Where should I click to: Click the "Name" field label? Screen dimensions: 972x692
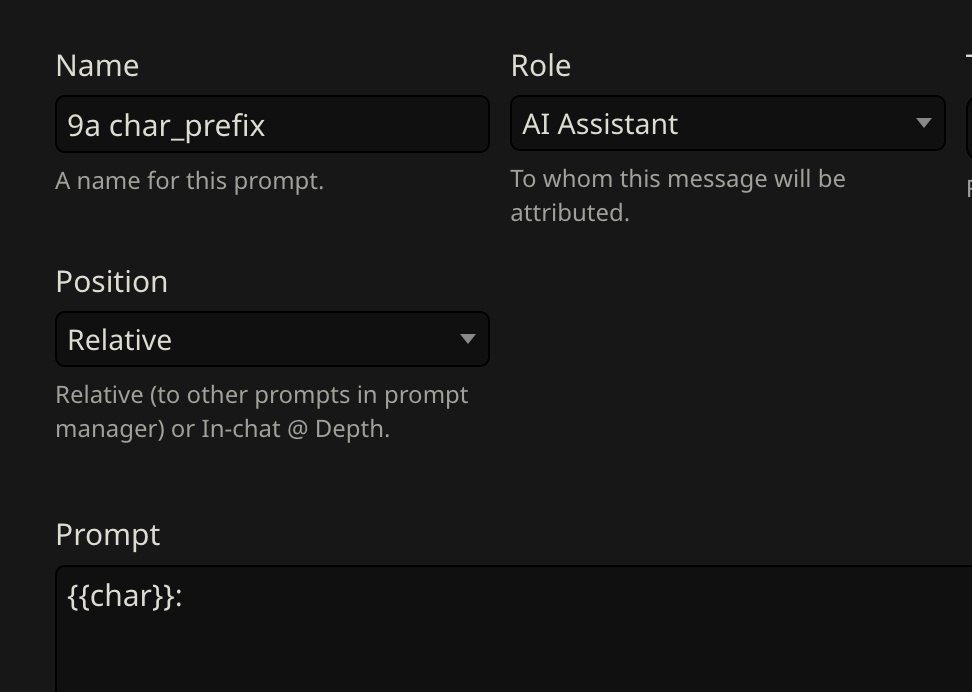(97, 66)
